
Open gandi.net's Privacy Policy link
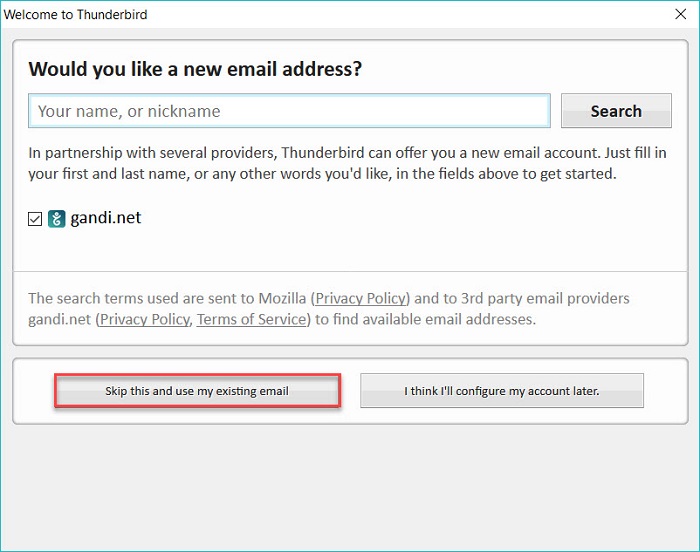(x=145, y=319)
